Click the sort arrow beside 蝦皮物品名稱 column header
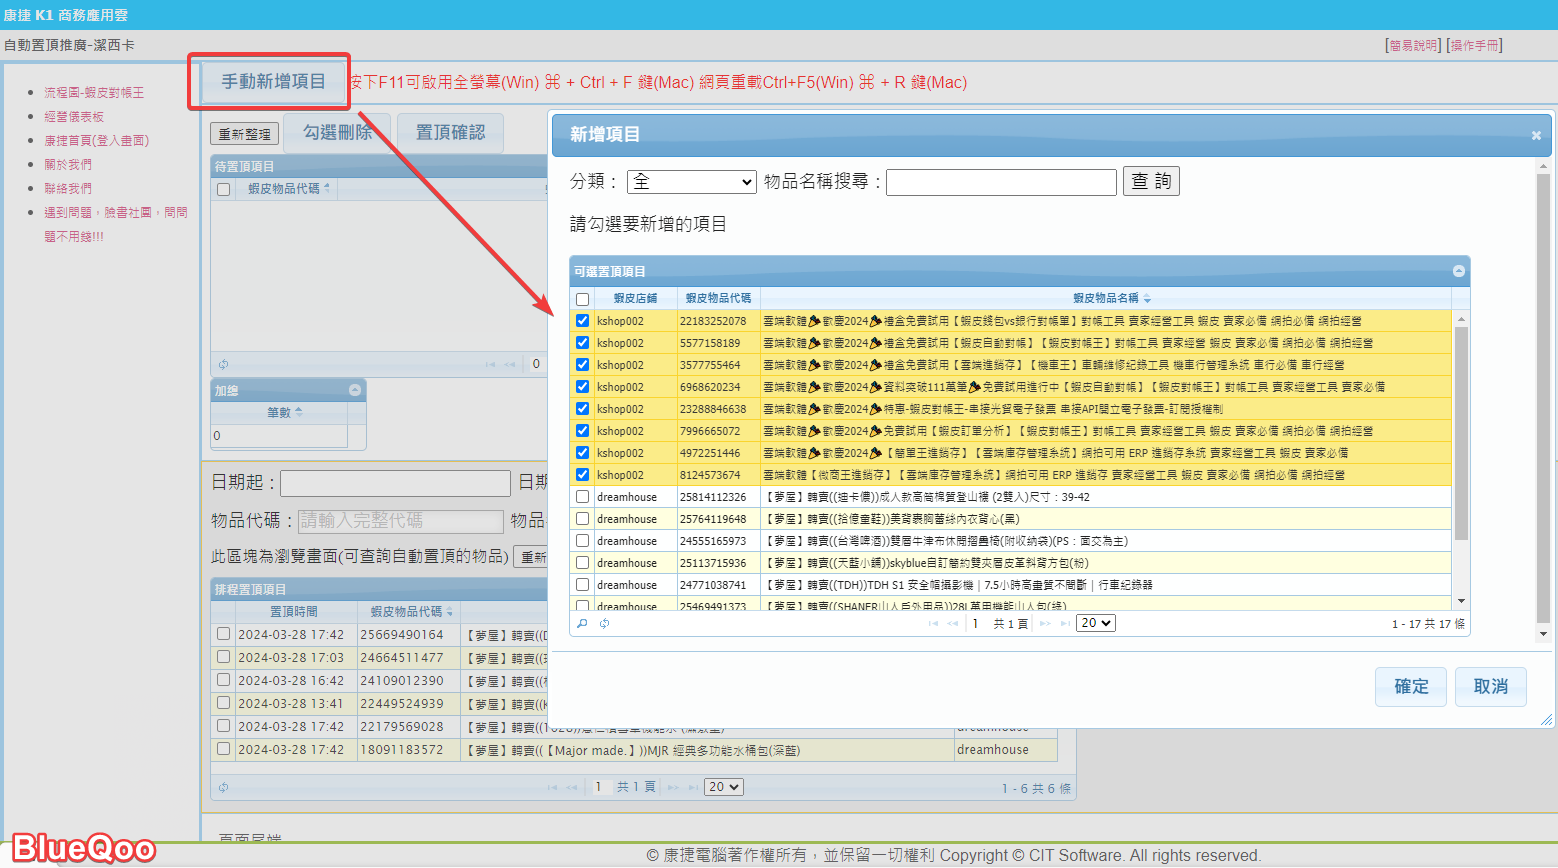This screenshot has width=1558, height=868. click(x=1148, y=299)
